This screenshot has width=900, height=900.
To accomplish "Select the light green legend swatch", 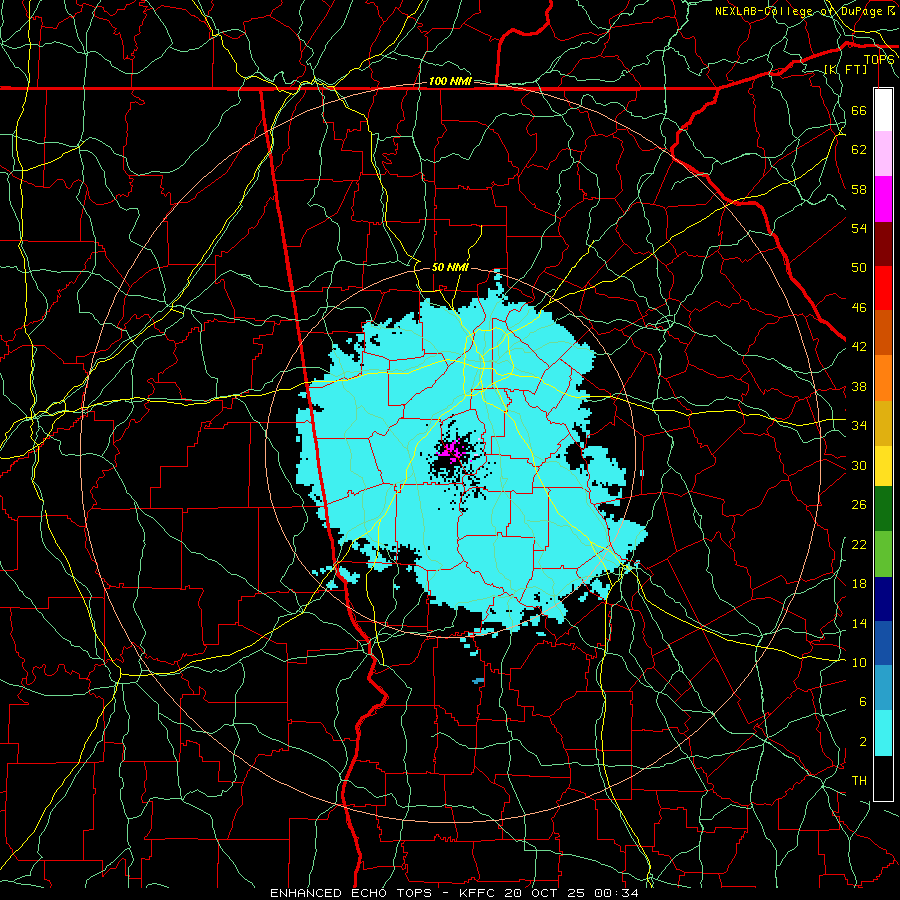I will 883,554.
